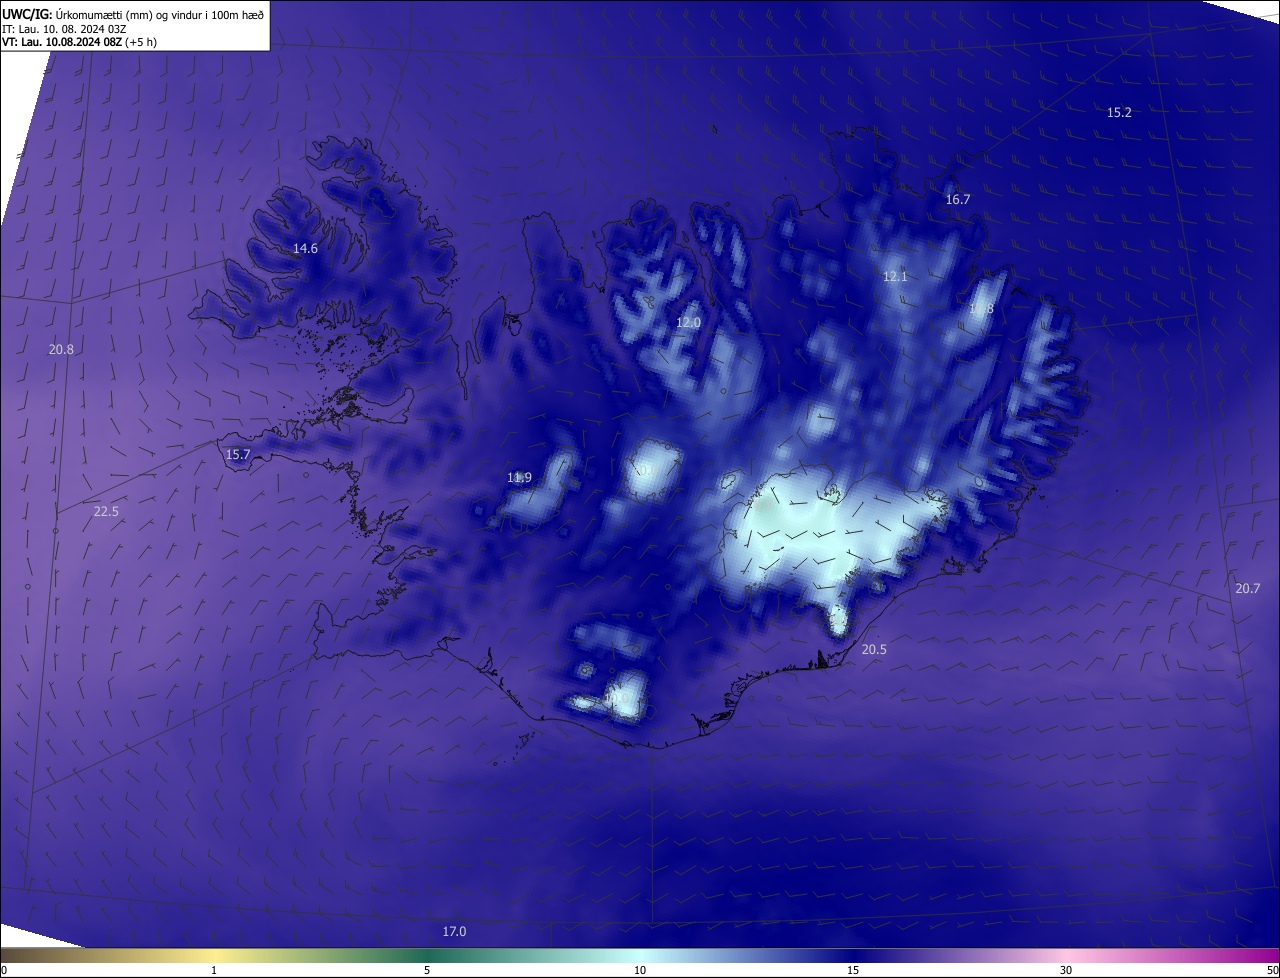Click the 12.1 value label
Screen dimensions: 1280x978
tap(895, 277)
